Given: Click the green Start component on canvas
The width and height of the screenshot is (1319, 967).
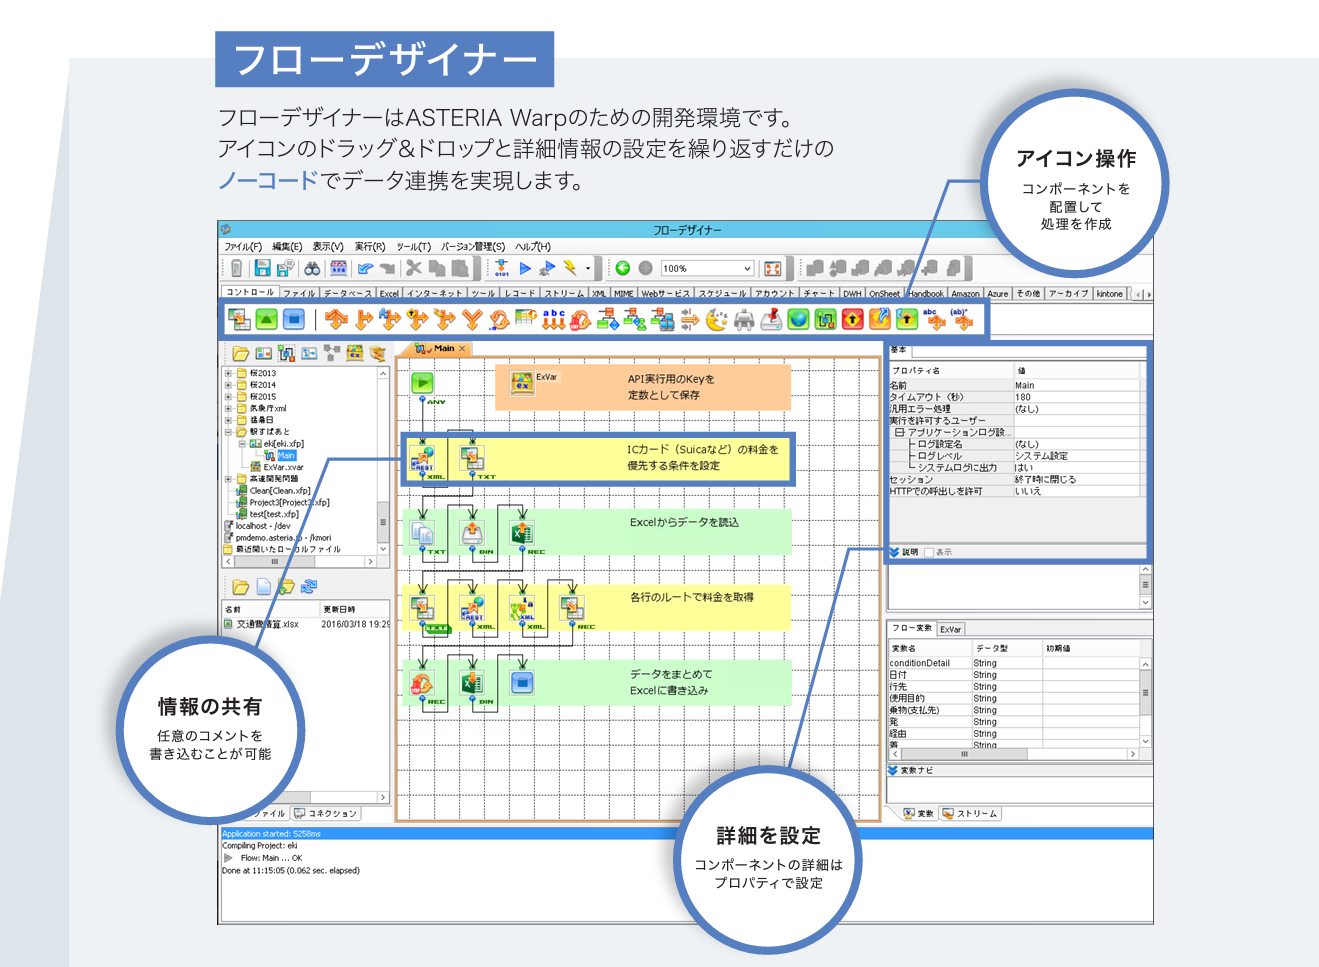Looking at the screenshot, I should tap(422, 382).
